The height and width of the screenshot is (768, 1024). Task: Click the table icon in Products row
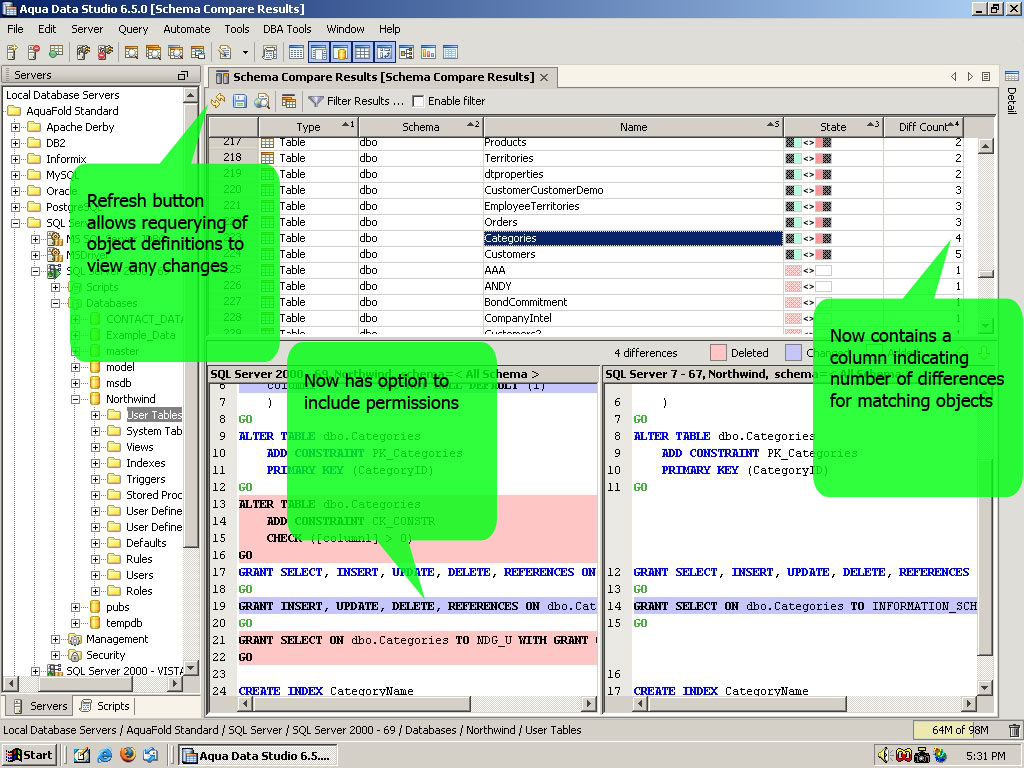pos(267,142)
